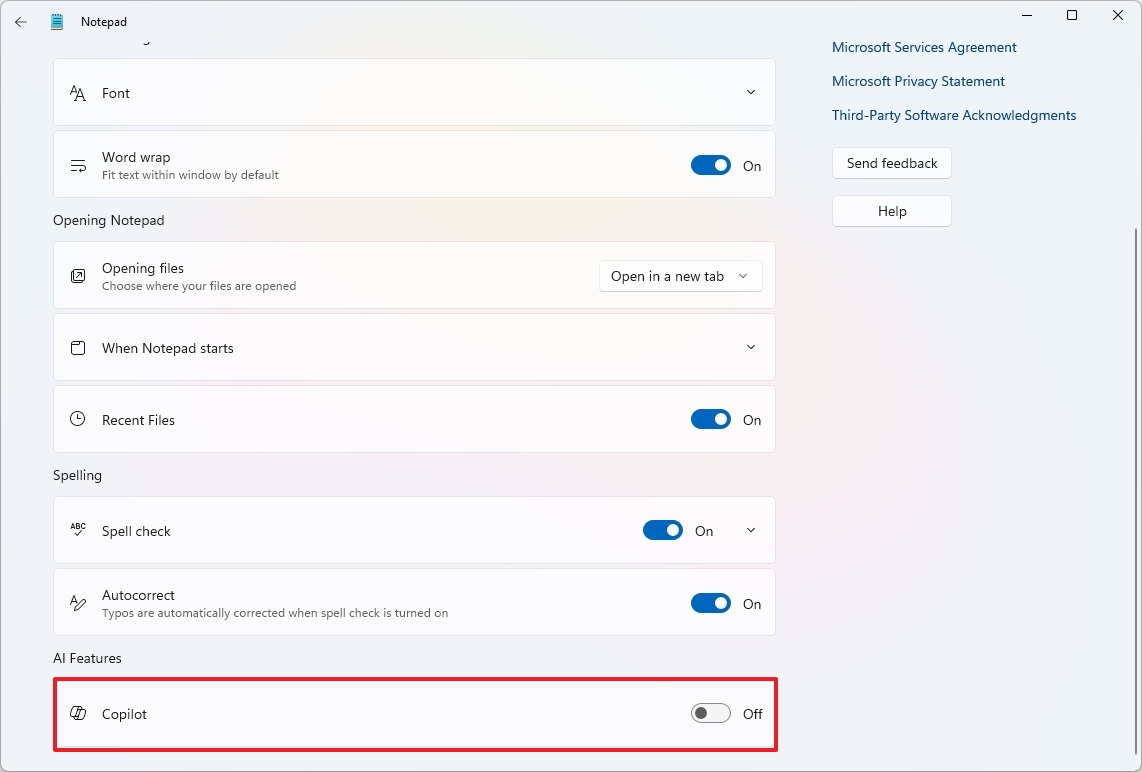Click the Autocorrect pen icon
The height and width of the screenshot is (772, 1142).
[78, 602]
